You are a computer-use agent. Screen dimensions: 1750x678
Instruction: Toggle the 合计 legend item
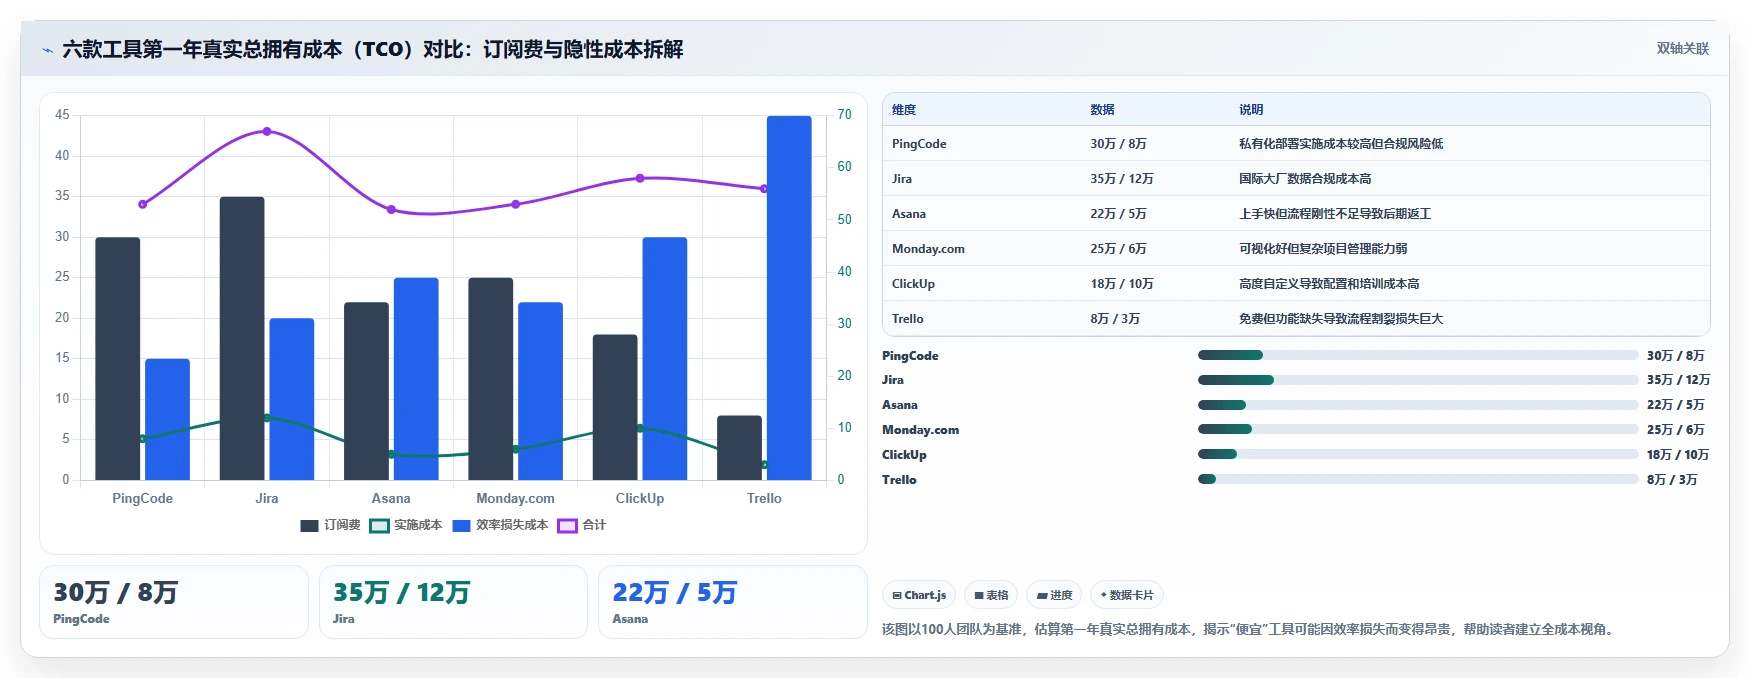tap(582, 525)
